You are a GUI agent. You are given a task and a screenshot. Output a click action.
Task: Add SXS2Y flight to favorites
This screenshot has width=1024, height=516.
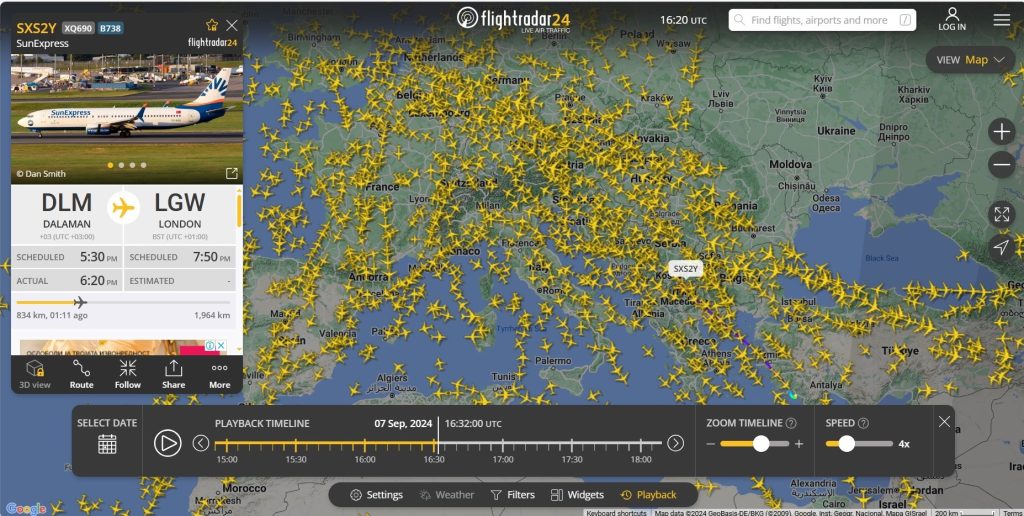pos(211,25)
